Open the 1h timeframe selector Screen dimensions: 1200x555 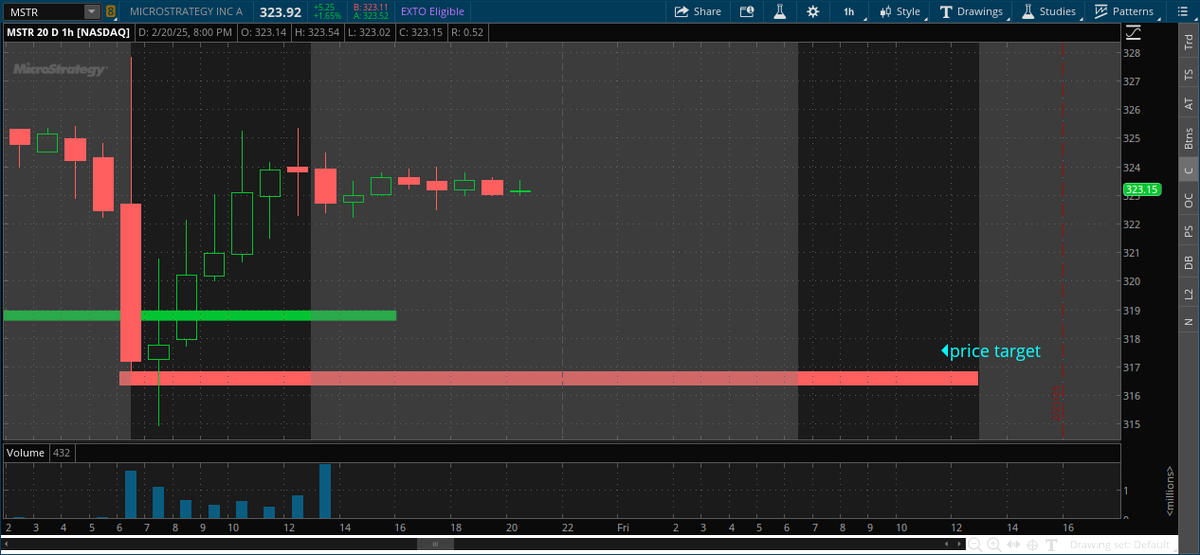pyautogui.click(x=848, y=12)
